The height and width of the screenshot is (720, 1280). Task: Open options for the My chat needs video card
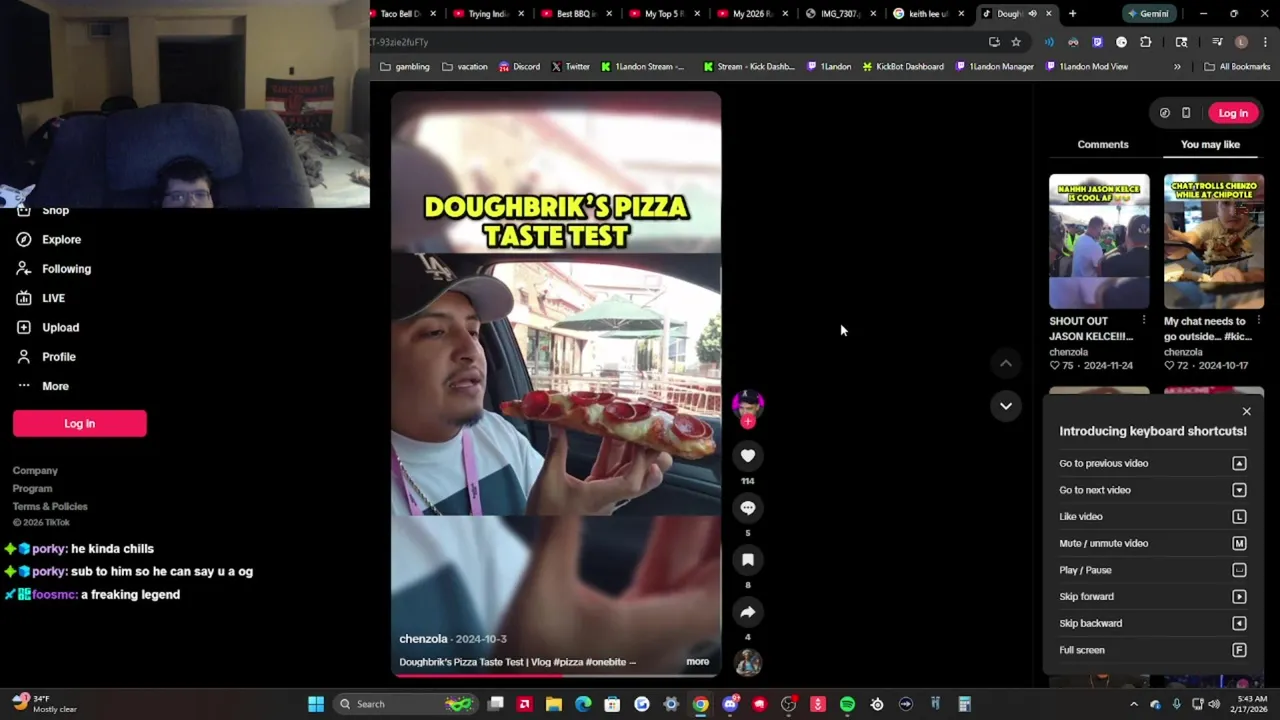point(1258,321)
